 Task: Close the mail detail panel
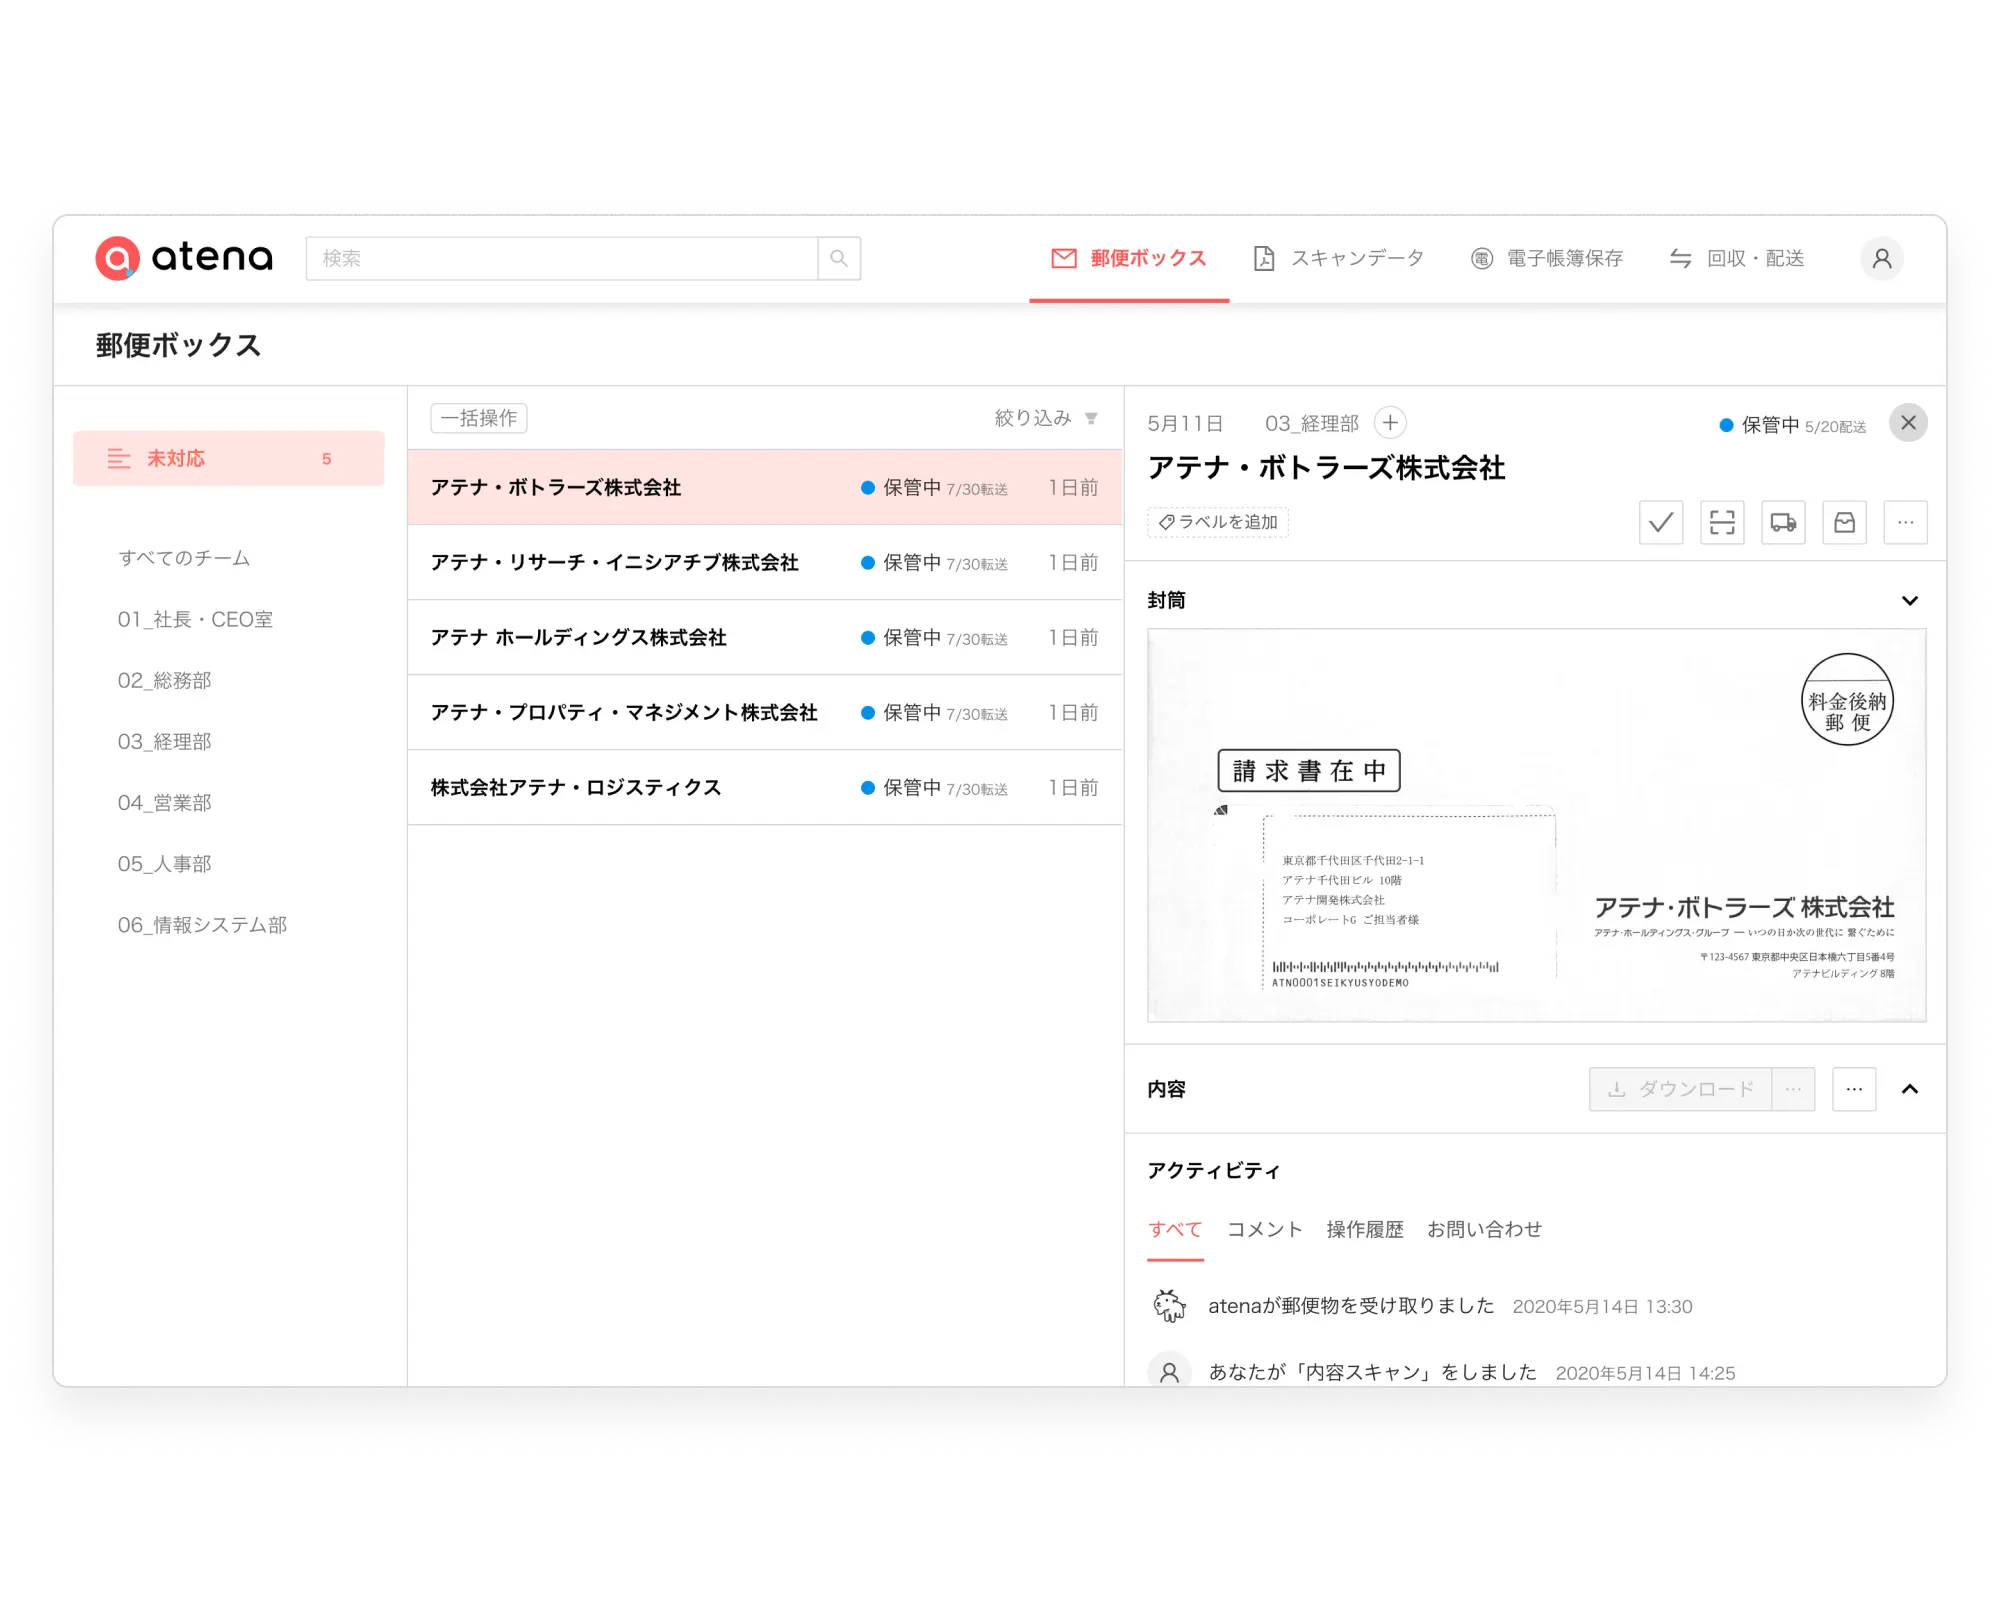tap(1908, 423)
